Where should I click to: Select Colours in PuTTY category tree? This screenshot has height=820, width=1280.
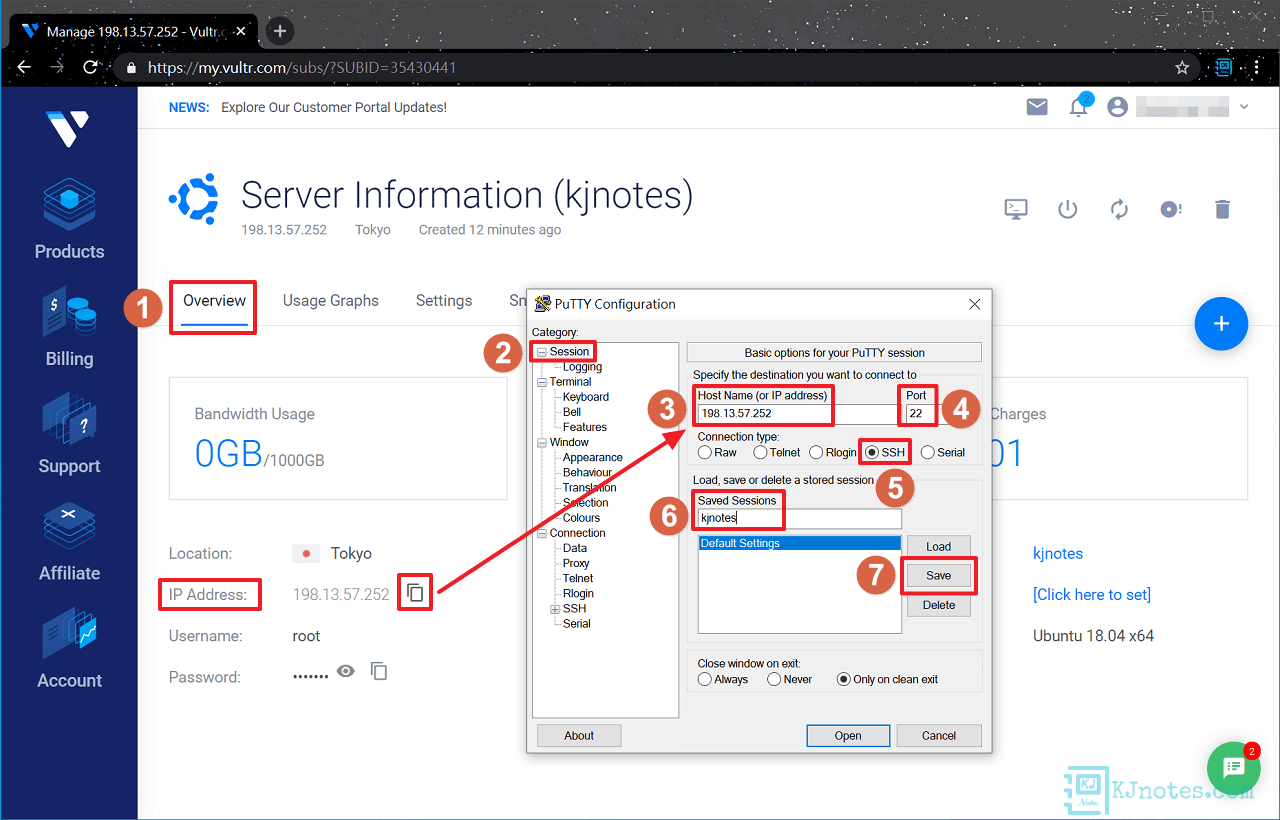(x=581, y=518)
